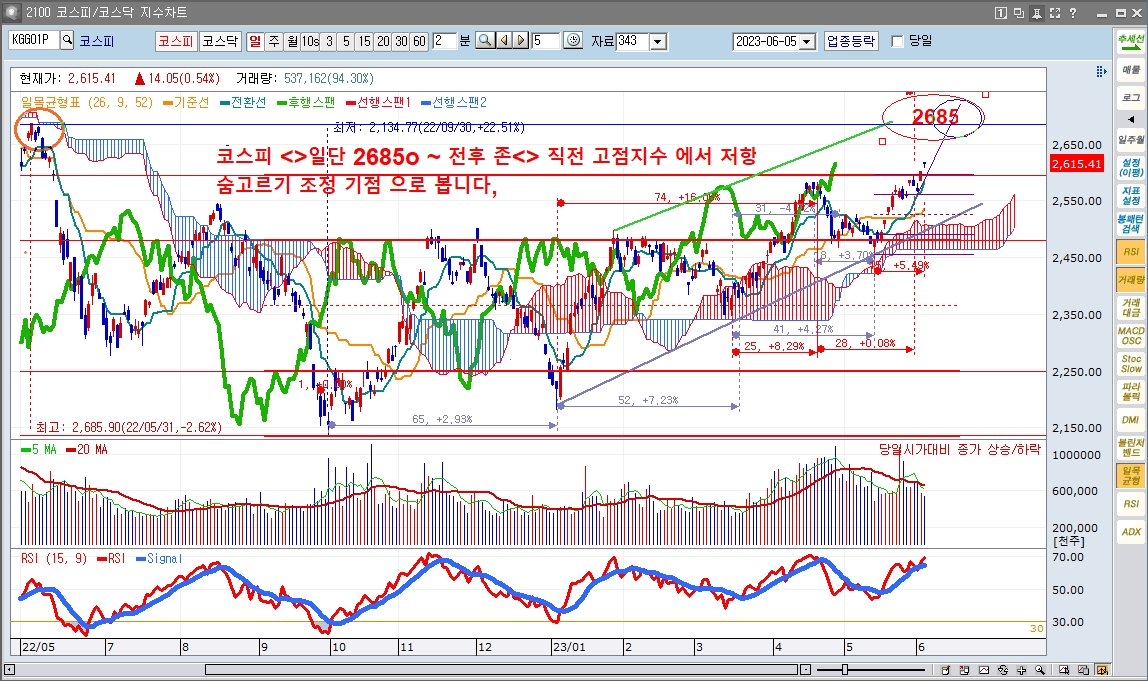Click the clock icon in toolbar
Image resolution: width=1148 pixels, height=681 pixels.
(x=573, y=41)
